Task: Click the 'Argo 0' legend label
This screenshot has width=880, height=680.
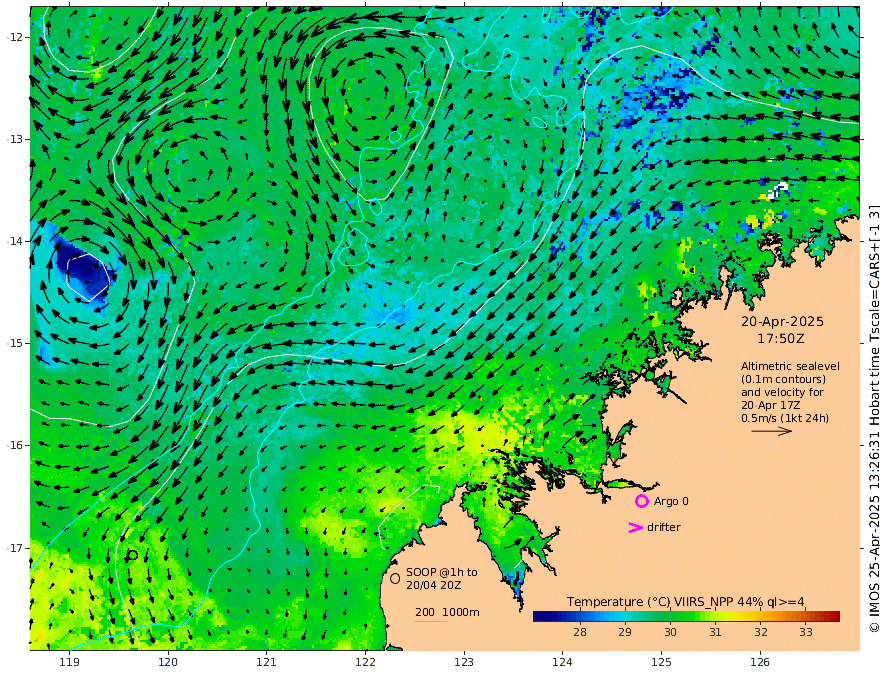Action: (671, 501)
